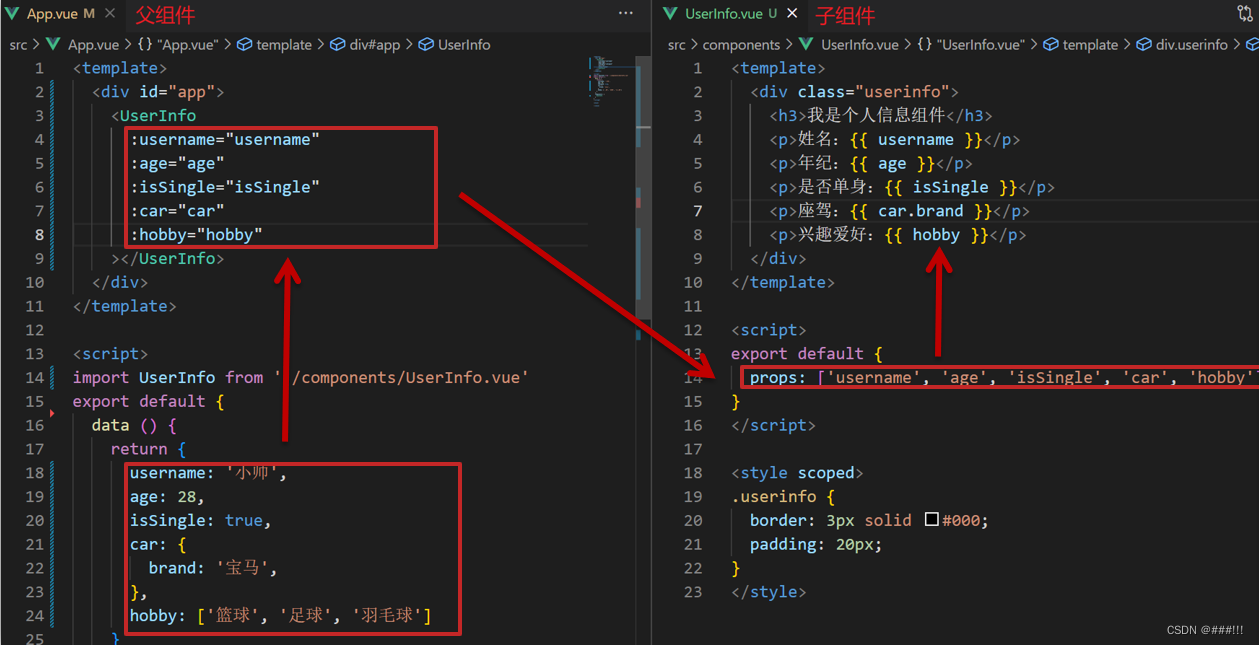Select the UserInfo breadcrumb item
This screenshot has height=645, width=1259.
463,44
